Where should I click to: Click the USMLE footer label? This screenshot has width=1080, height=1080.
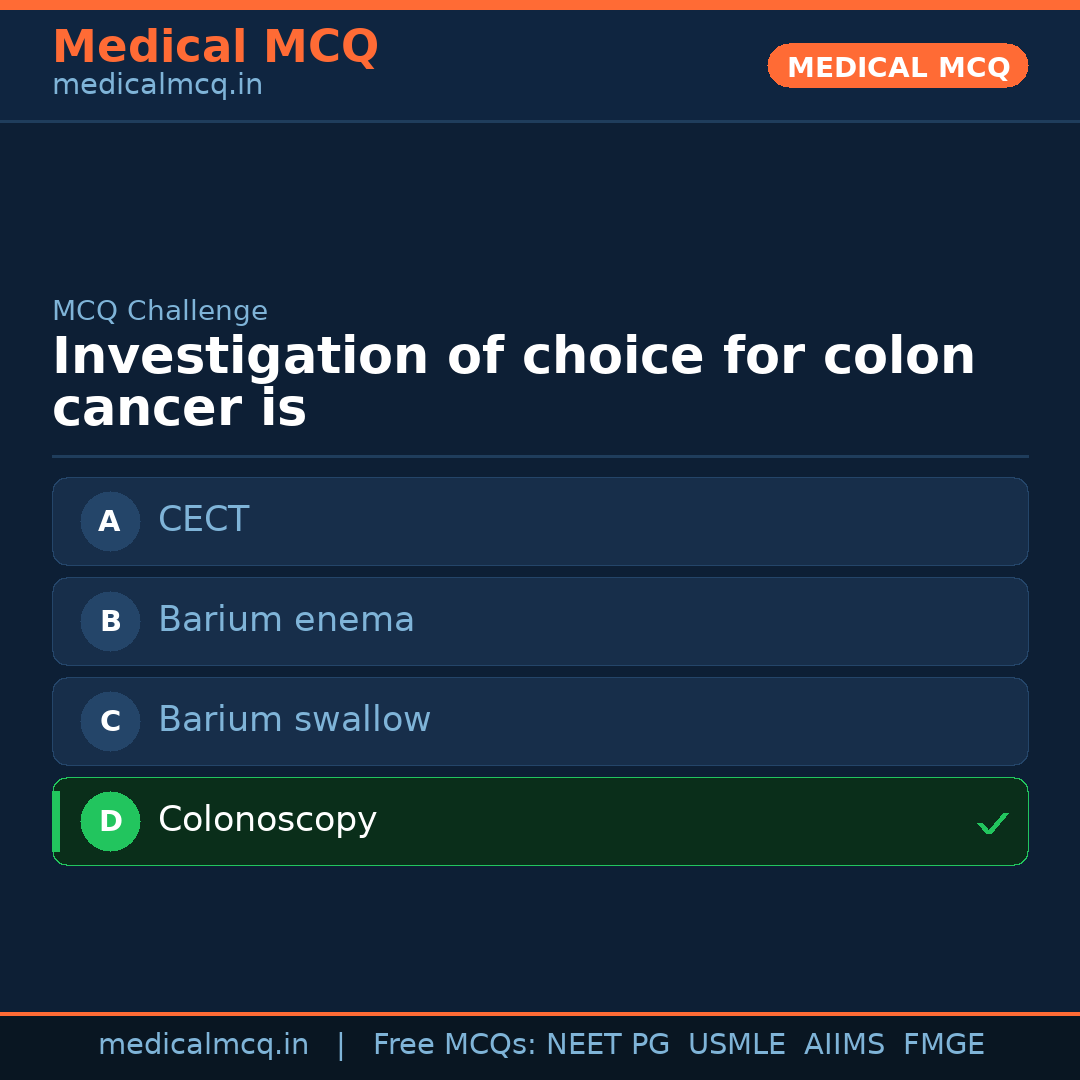[x=736, y=1045]
